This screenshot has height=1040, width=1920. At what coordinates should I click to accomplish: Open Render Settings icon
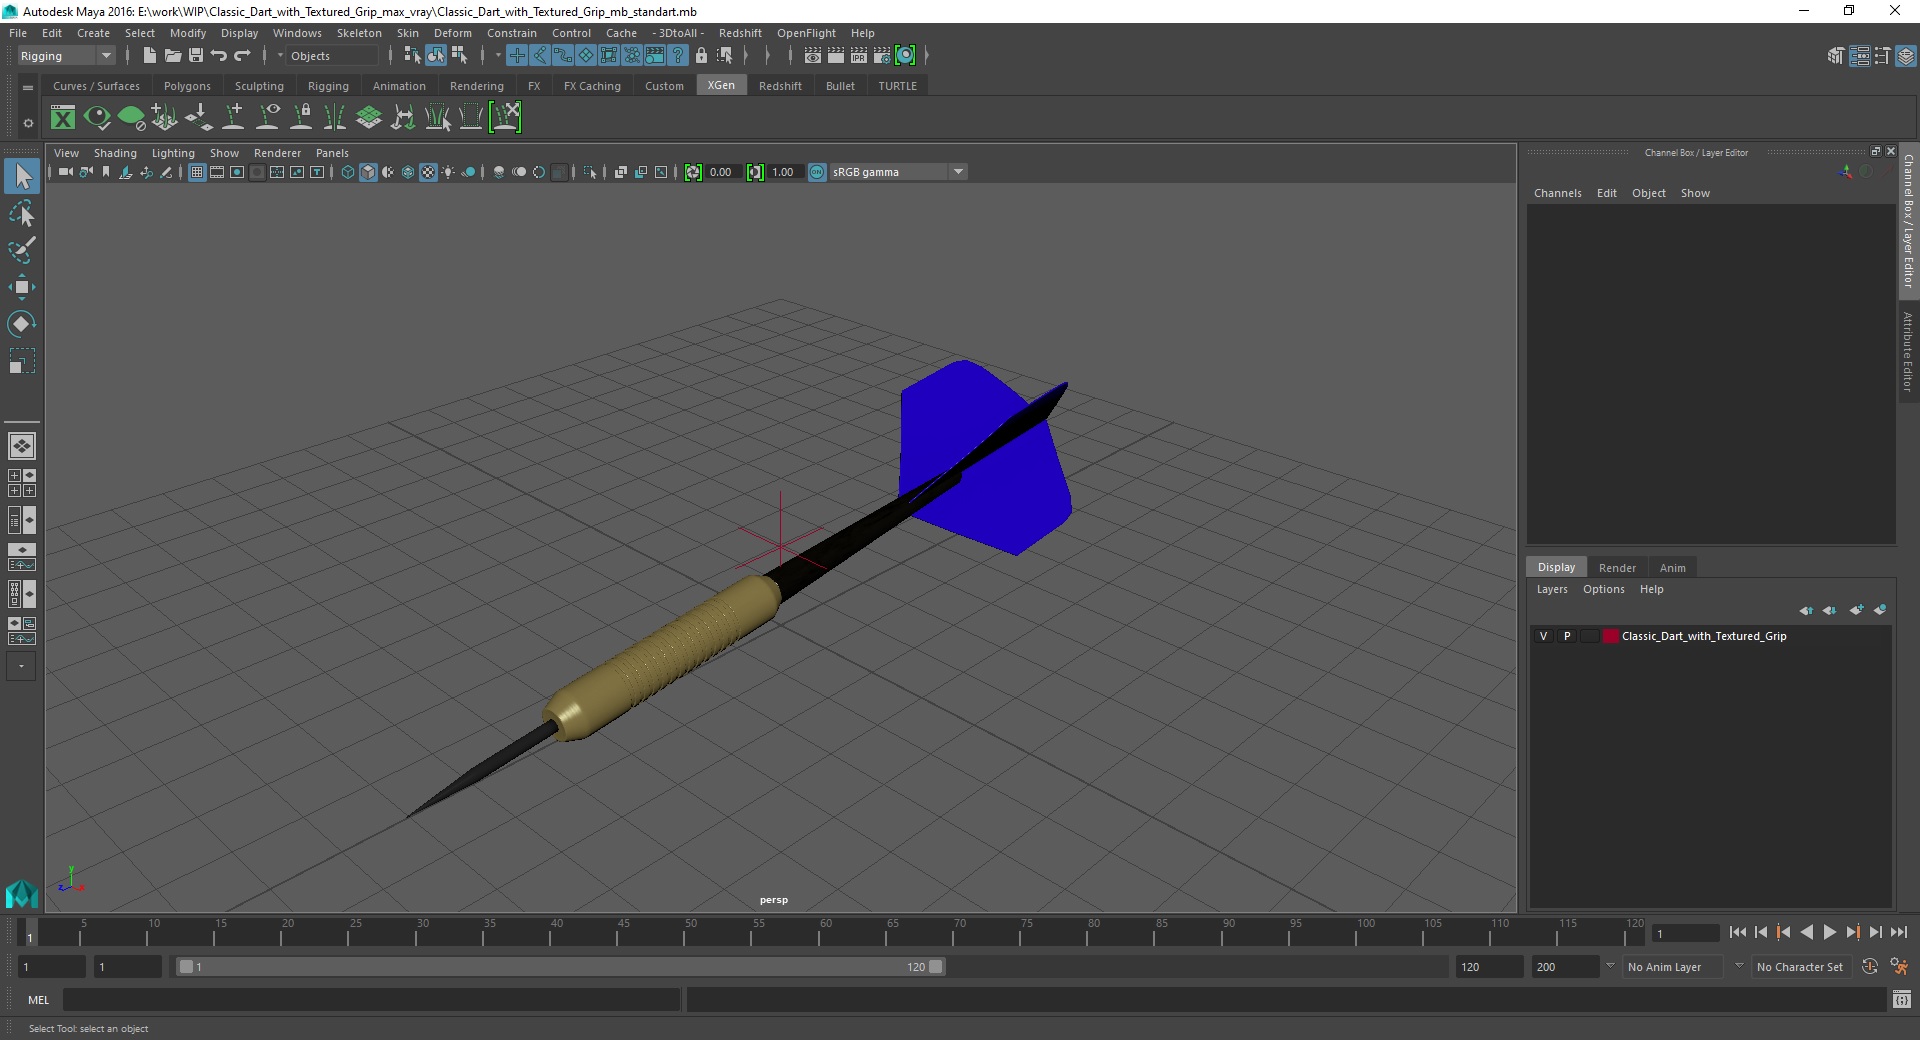[x=882, y=56]
